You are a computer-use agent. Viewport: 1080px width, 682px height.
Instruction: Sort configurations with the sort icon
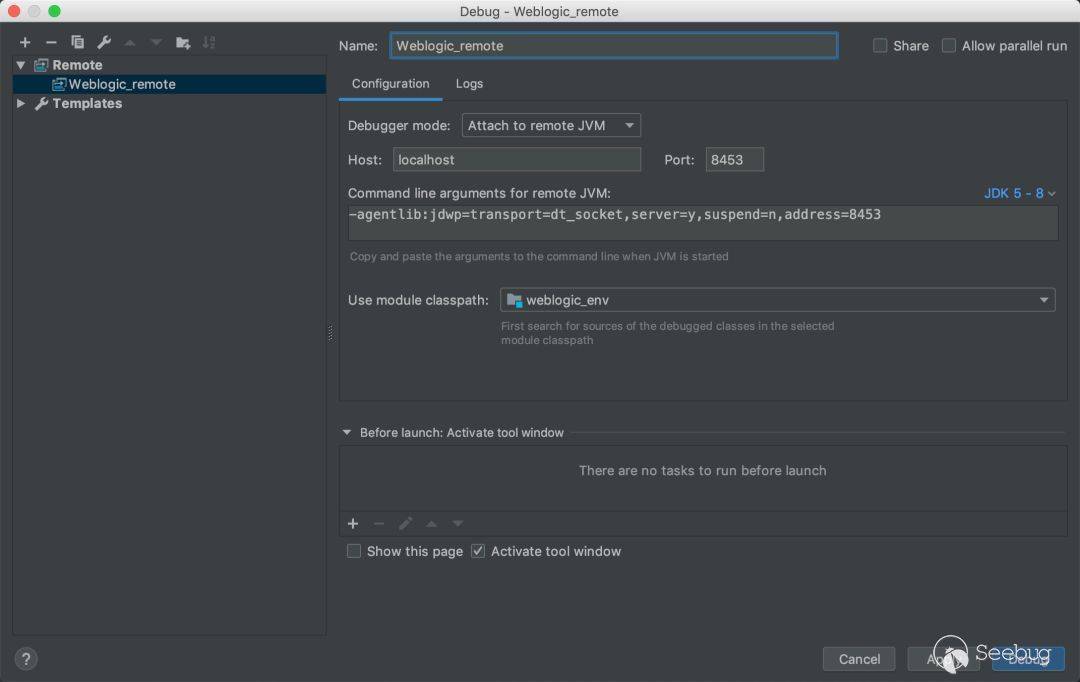209,43
